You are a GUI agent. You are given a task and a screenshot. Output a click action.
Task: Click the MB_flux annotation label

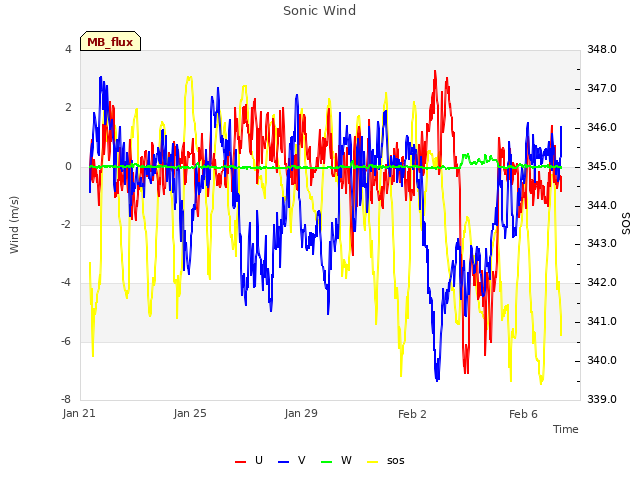(x=110, y=41)
